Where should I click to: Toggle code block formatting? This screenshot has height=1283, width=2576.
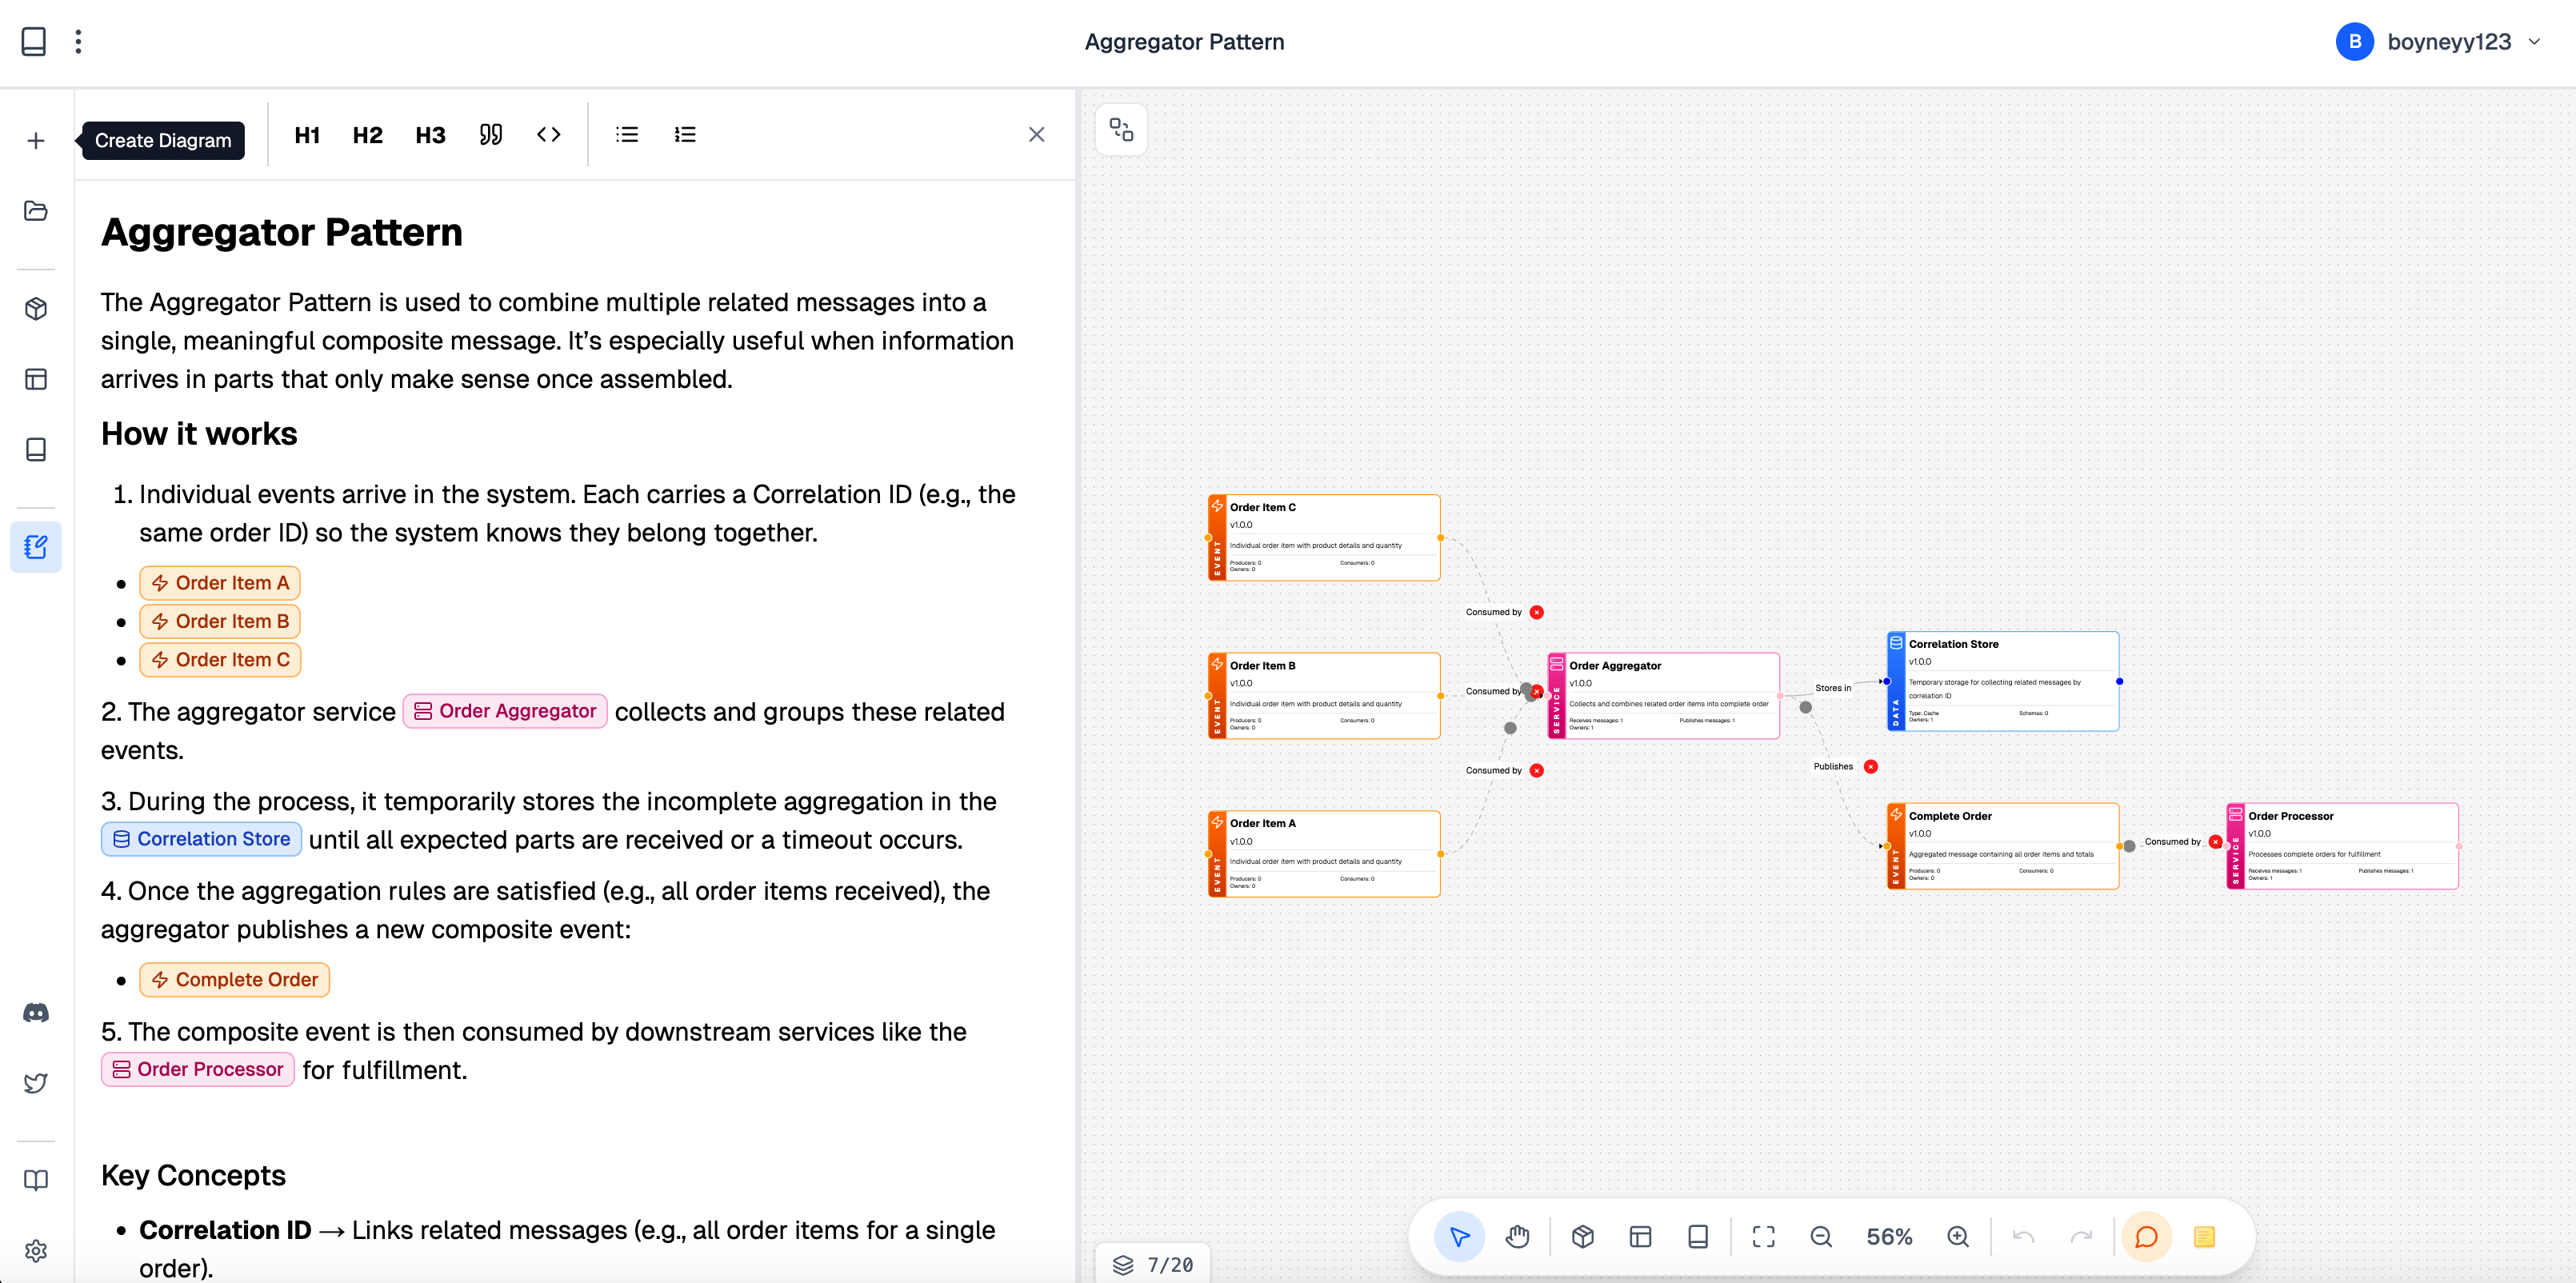pyautogui.click(x=548, y=135)
